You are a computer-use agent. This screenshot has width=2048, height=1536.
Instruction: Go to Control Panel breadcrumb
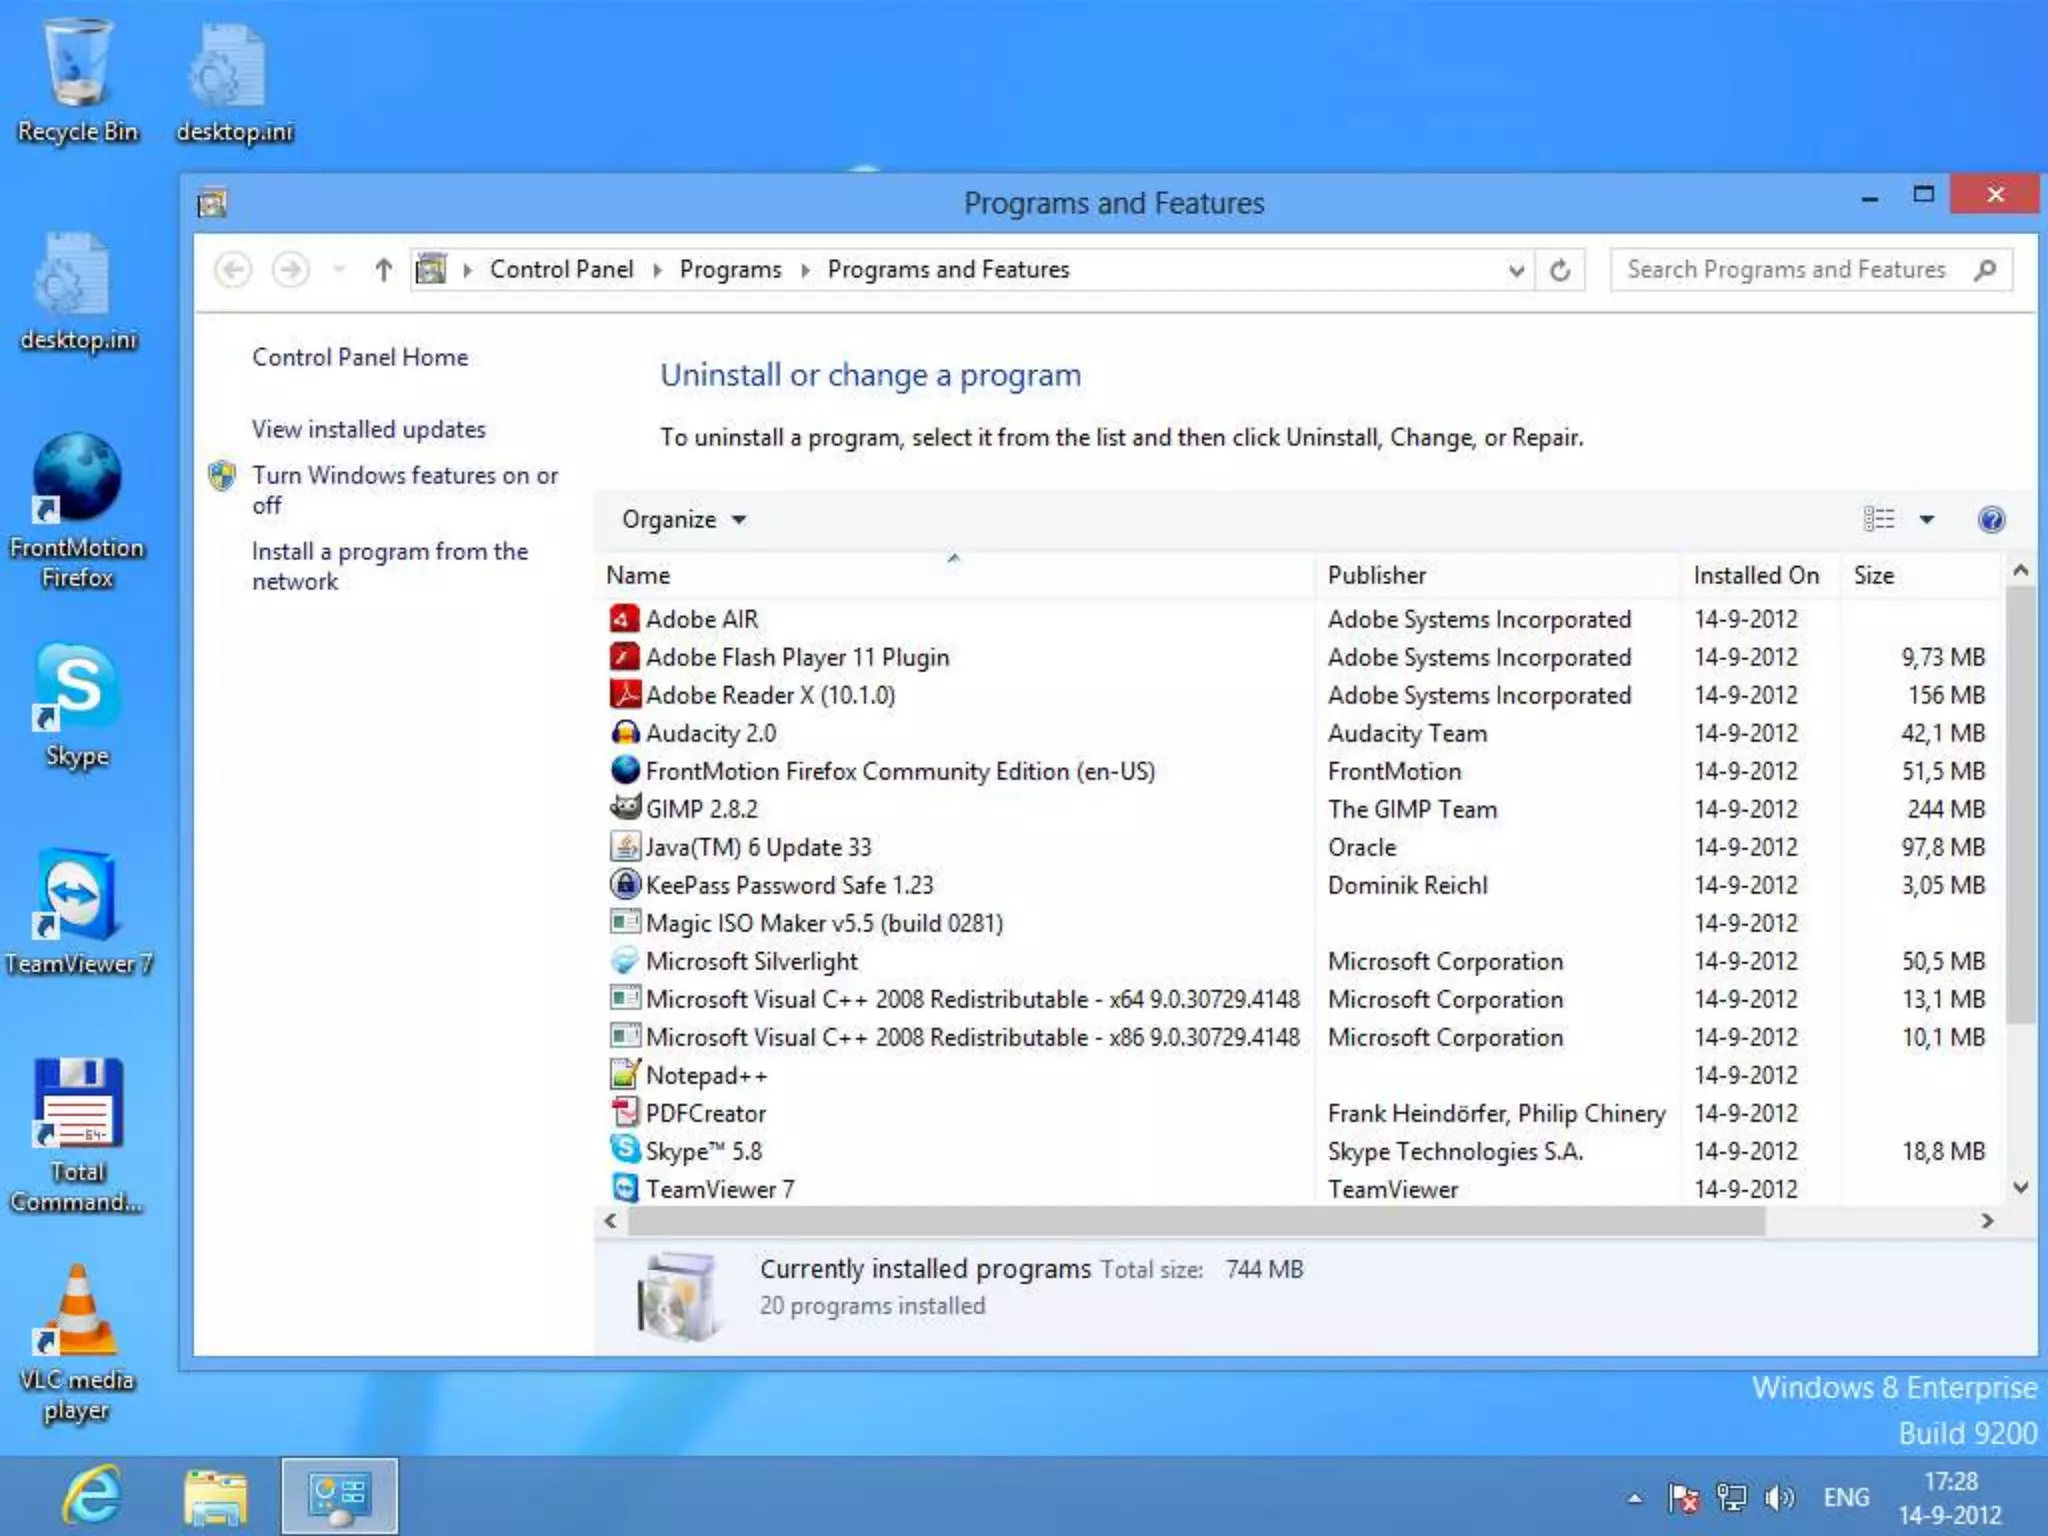[x=561, y=270]
